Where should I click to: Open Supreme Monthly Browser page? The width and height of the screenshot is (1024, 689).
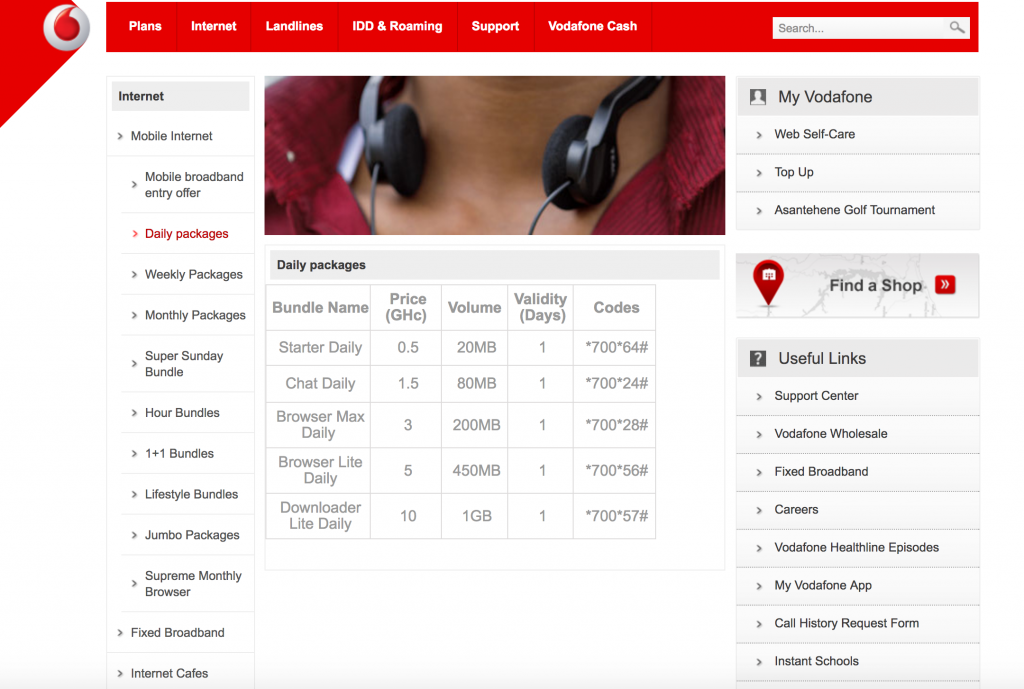193,584
